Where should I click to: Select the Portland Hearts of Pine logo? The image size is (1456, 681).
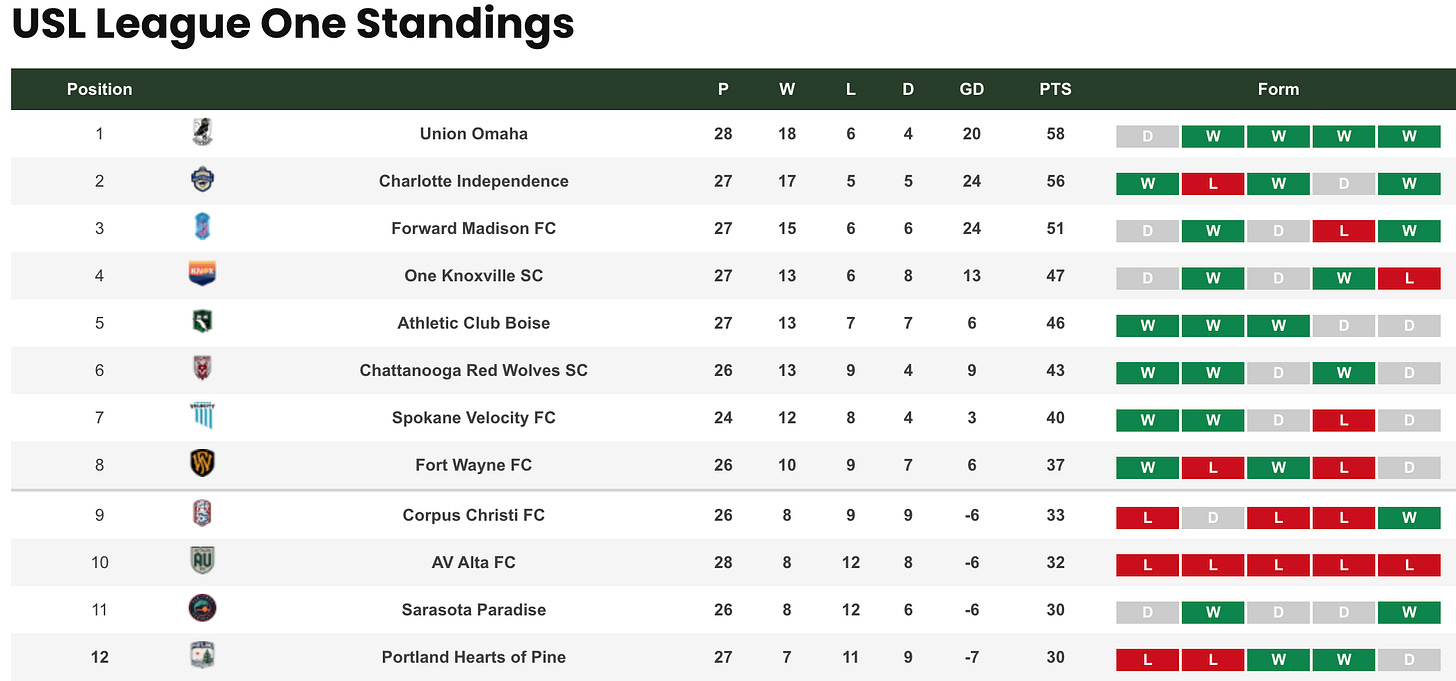(x=202, y=656)
